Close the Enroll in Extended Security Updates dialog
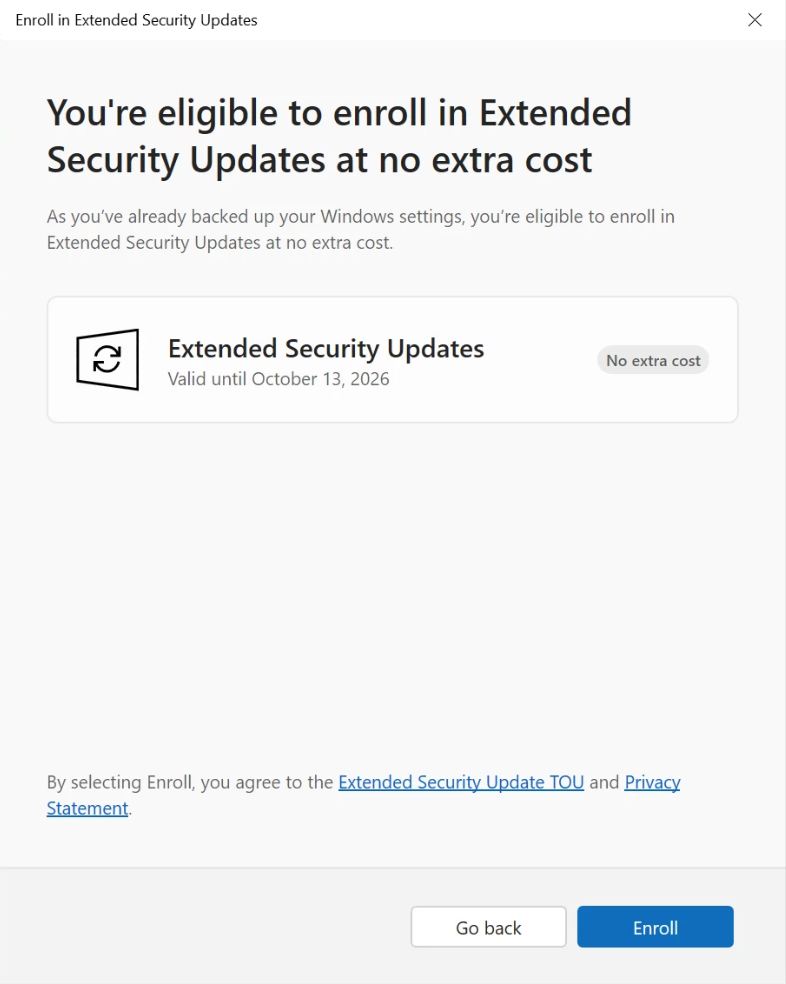The height and width of the screenshot is (984, 786). pos(755,20)
